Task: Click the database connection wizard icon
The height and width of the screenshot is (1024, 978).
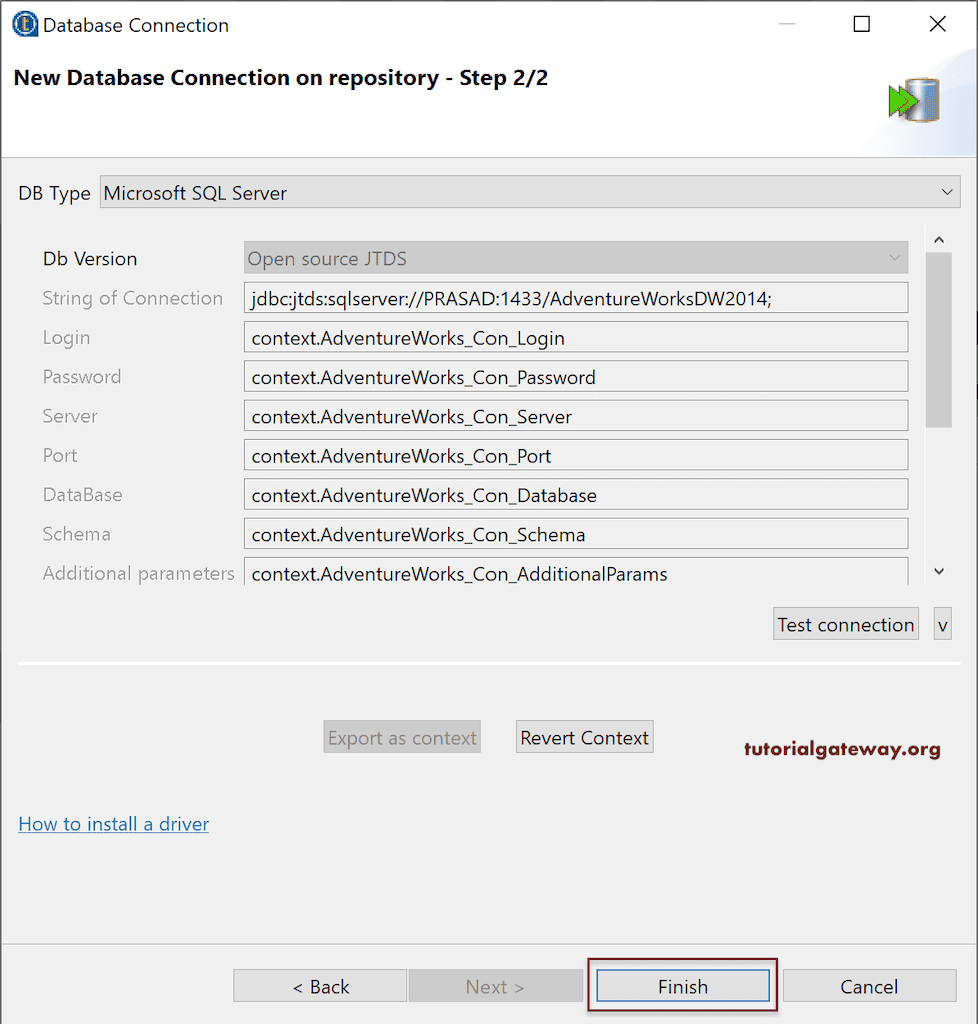Action: (913, 100)
